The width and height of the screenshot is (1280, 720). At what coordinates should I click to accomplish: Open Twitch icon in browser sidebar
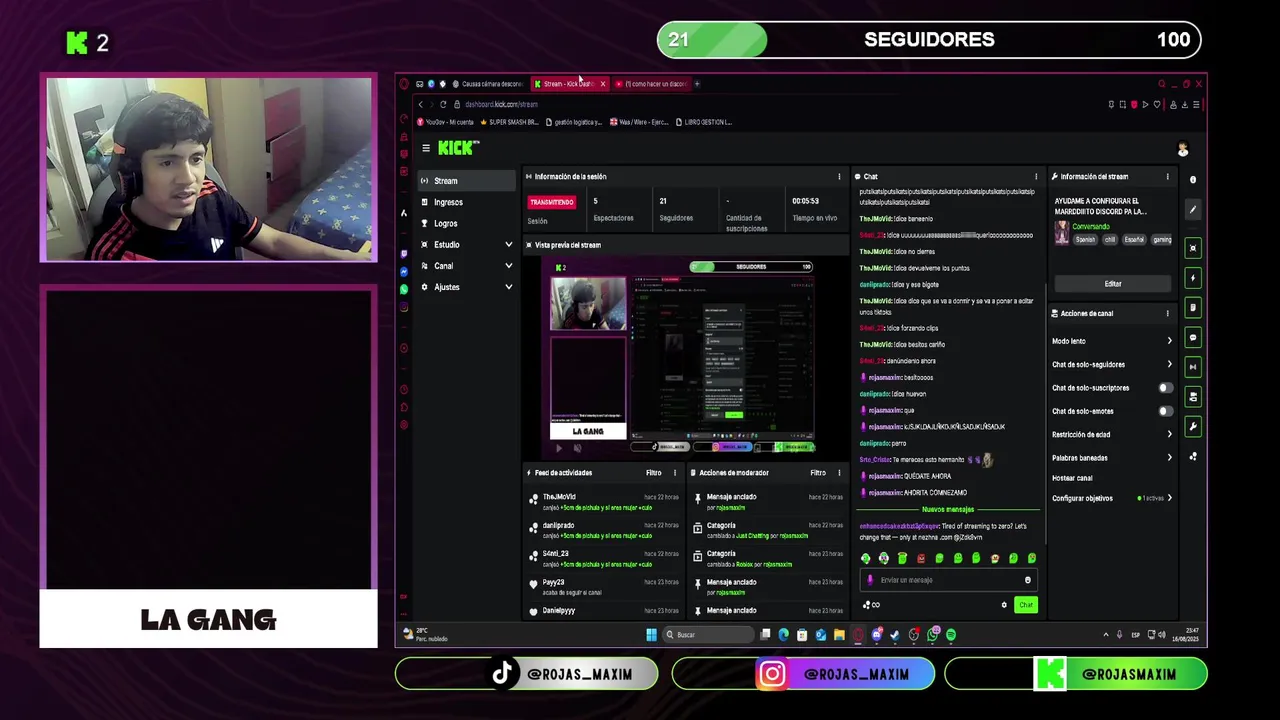coord(404,254)
